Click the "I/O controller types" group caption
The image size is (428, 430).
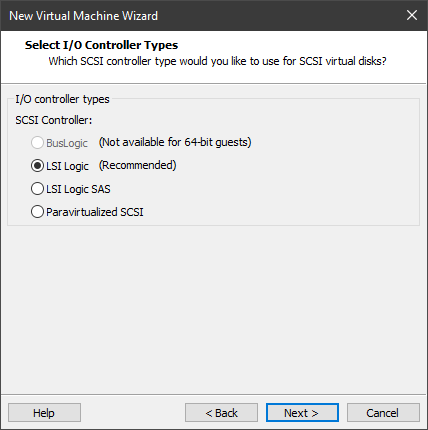[x=62, y=99]
